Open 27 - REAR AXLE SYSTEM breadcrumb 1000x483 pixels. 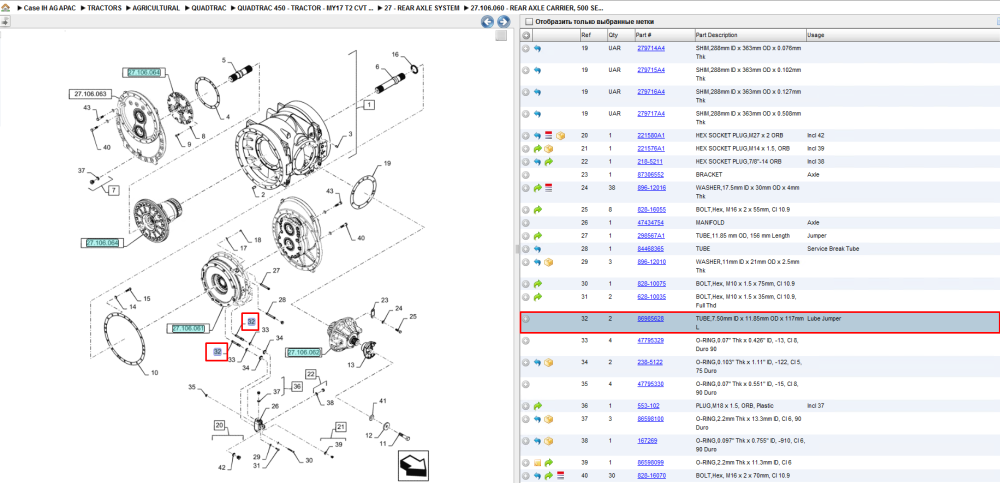coord(422,8)
